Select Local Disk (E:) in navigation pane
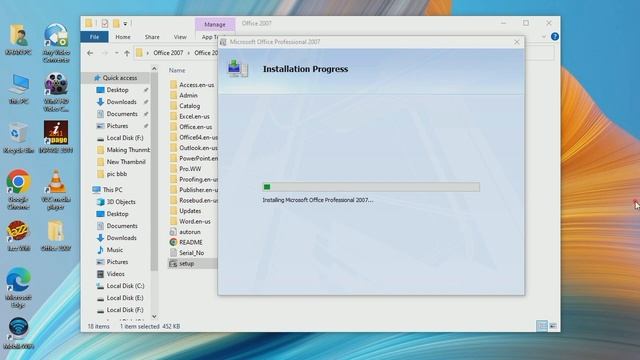The height and width of the screenshot is (360, 640). pos(120,298)
